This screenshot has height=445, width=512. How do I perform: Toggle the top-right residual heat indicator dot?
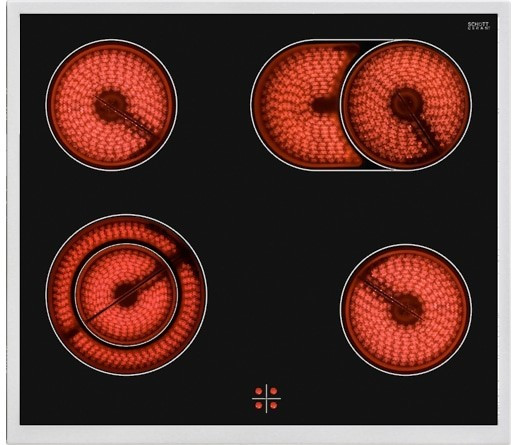[x=274, y=391]
